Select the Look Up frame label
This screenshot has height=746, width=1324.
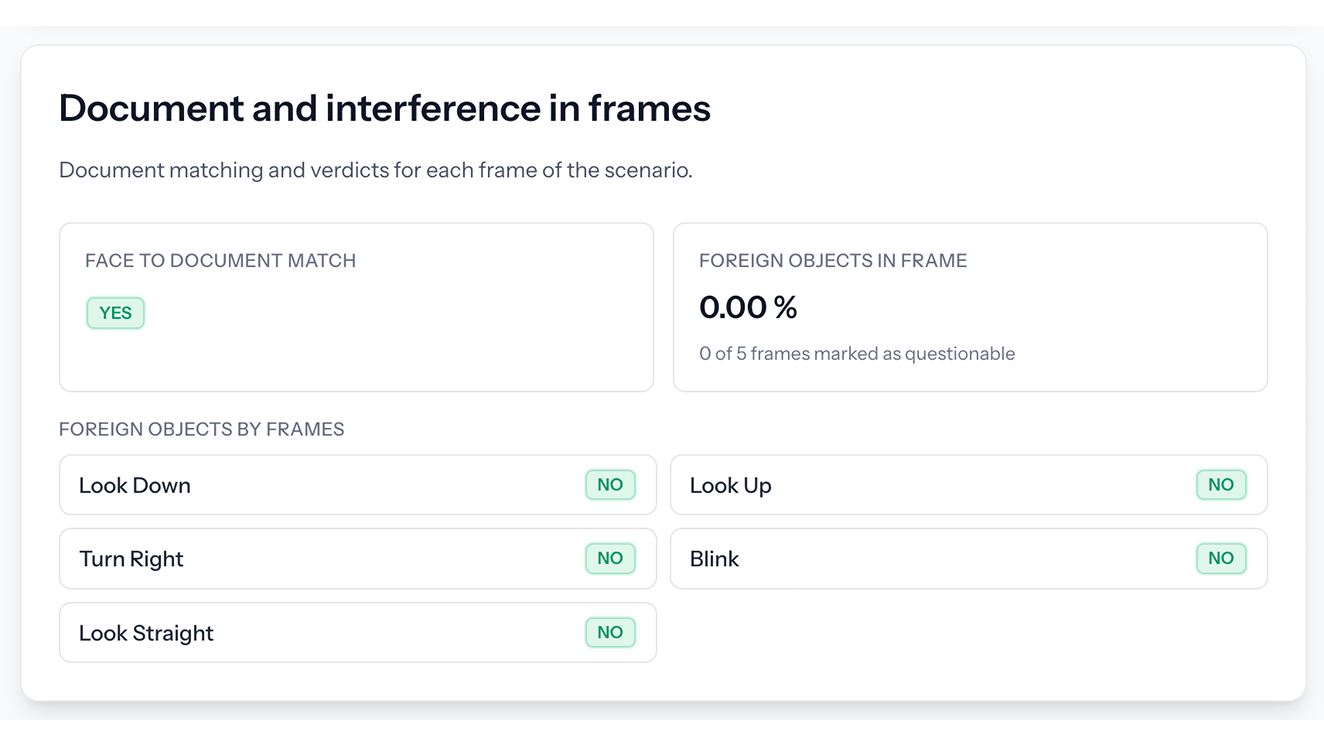click(x=730, y=486)
